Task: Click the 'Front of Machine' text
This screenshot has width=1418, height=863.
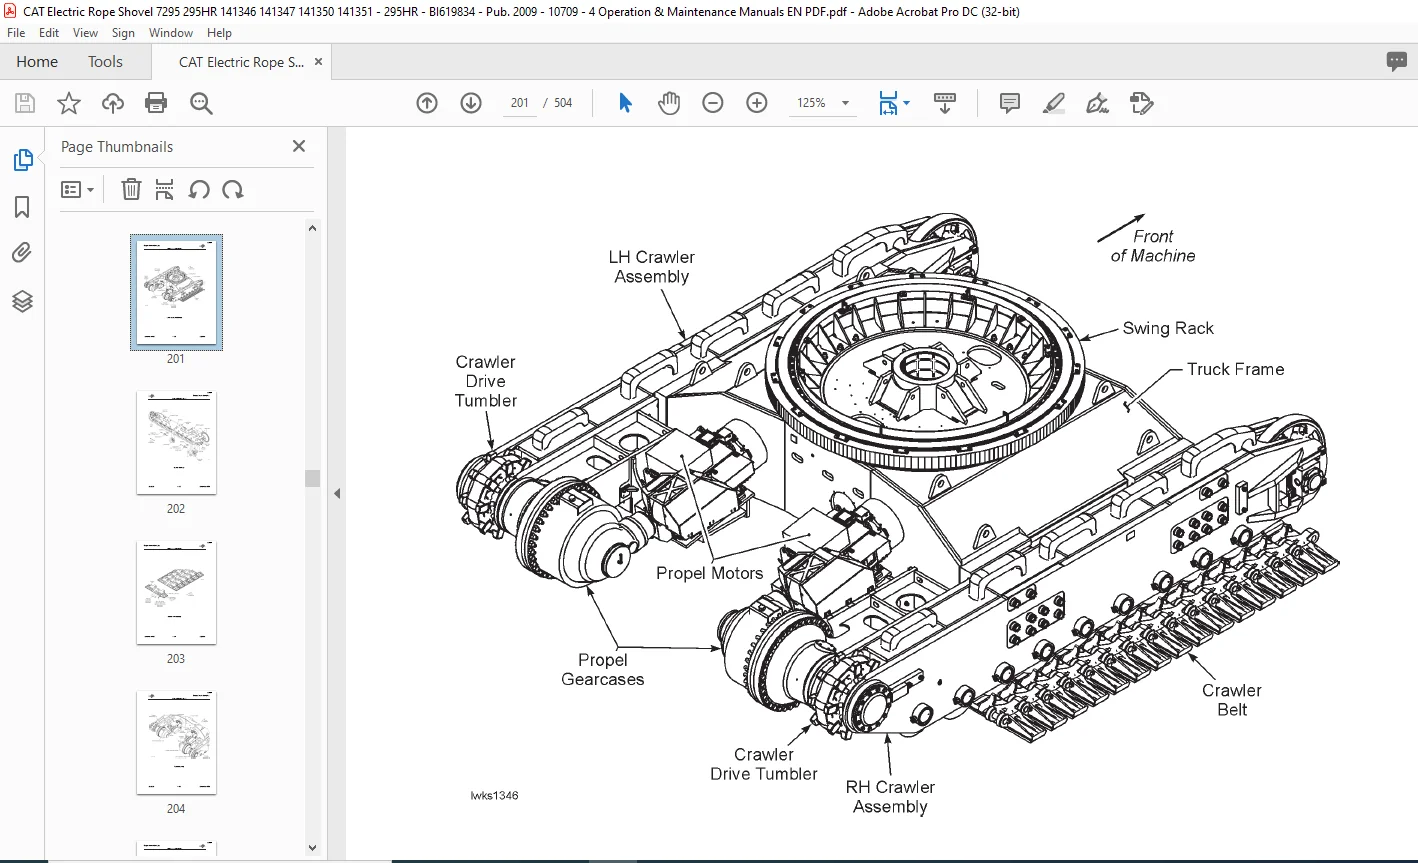Action: (1153, 246)
